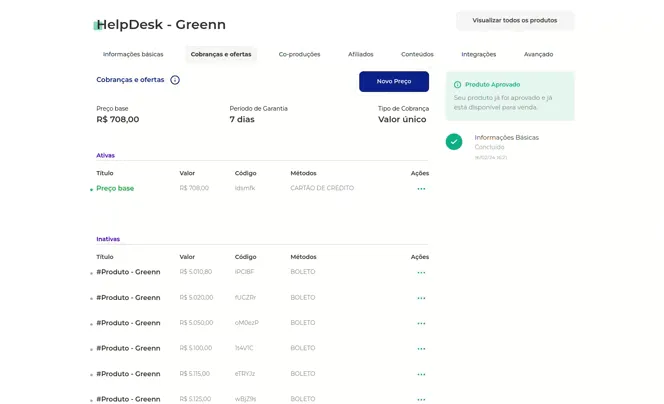Screen dimensions: 664x404
Task: Click the green checkmark for Informações Básicas
Action: coord(454,142)
